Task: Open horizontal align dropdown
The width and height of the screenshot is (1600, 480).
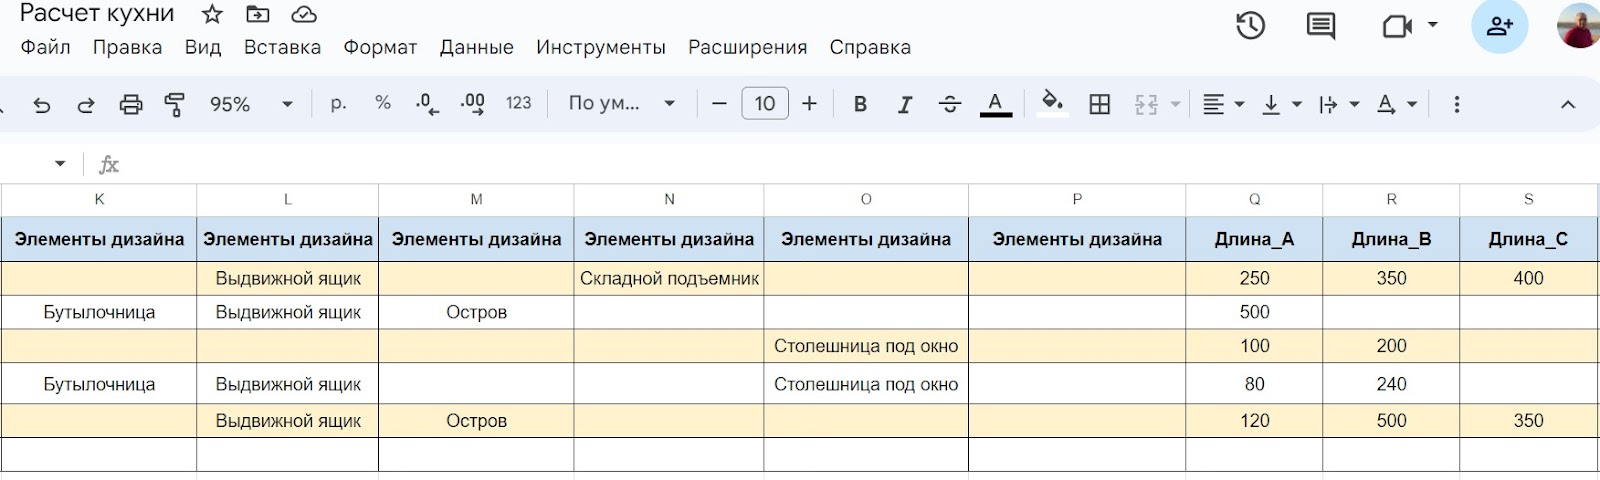Action: (1222, 104)
